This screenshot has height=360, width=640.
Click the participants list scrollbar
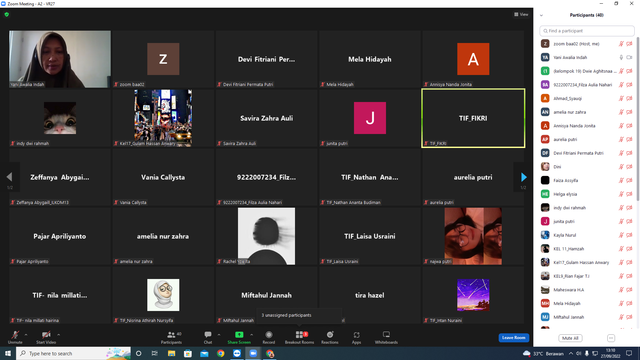[x=637, y=118]
